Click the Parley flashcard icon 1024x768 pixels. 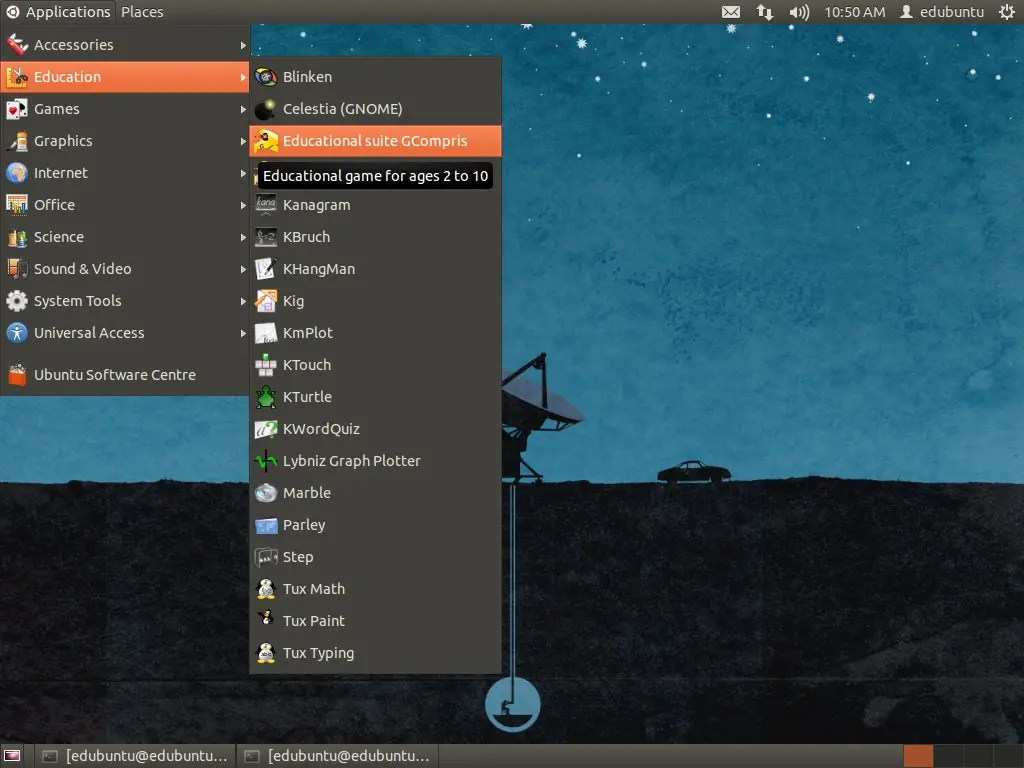pos(266,525)
